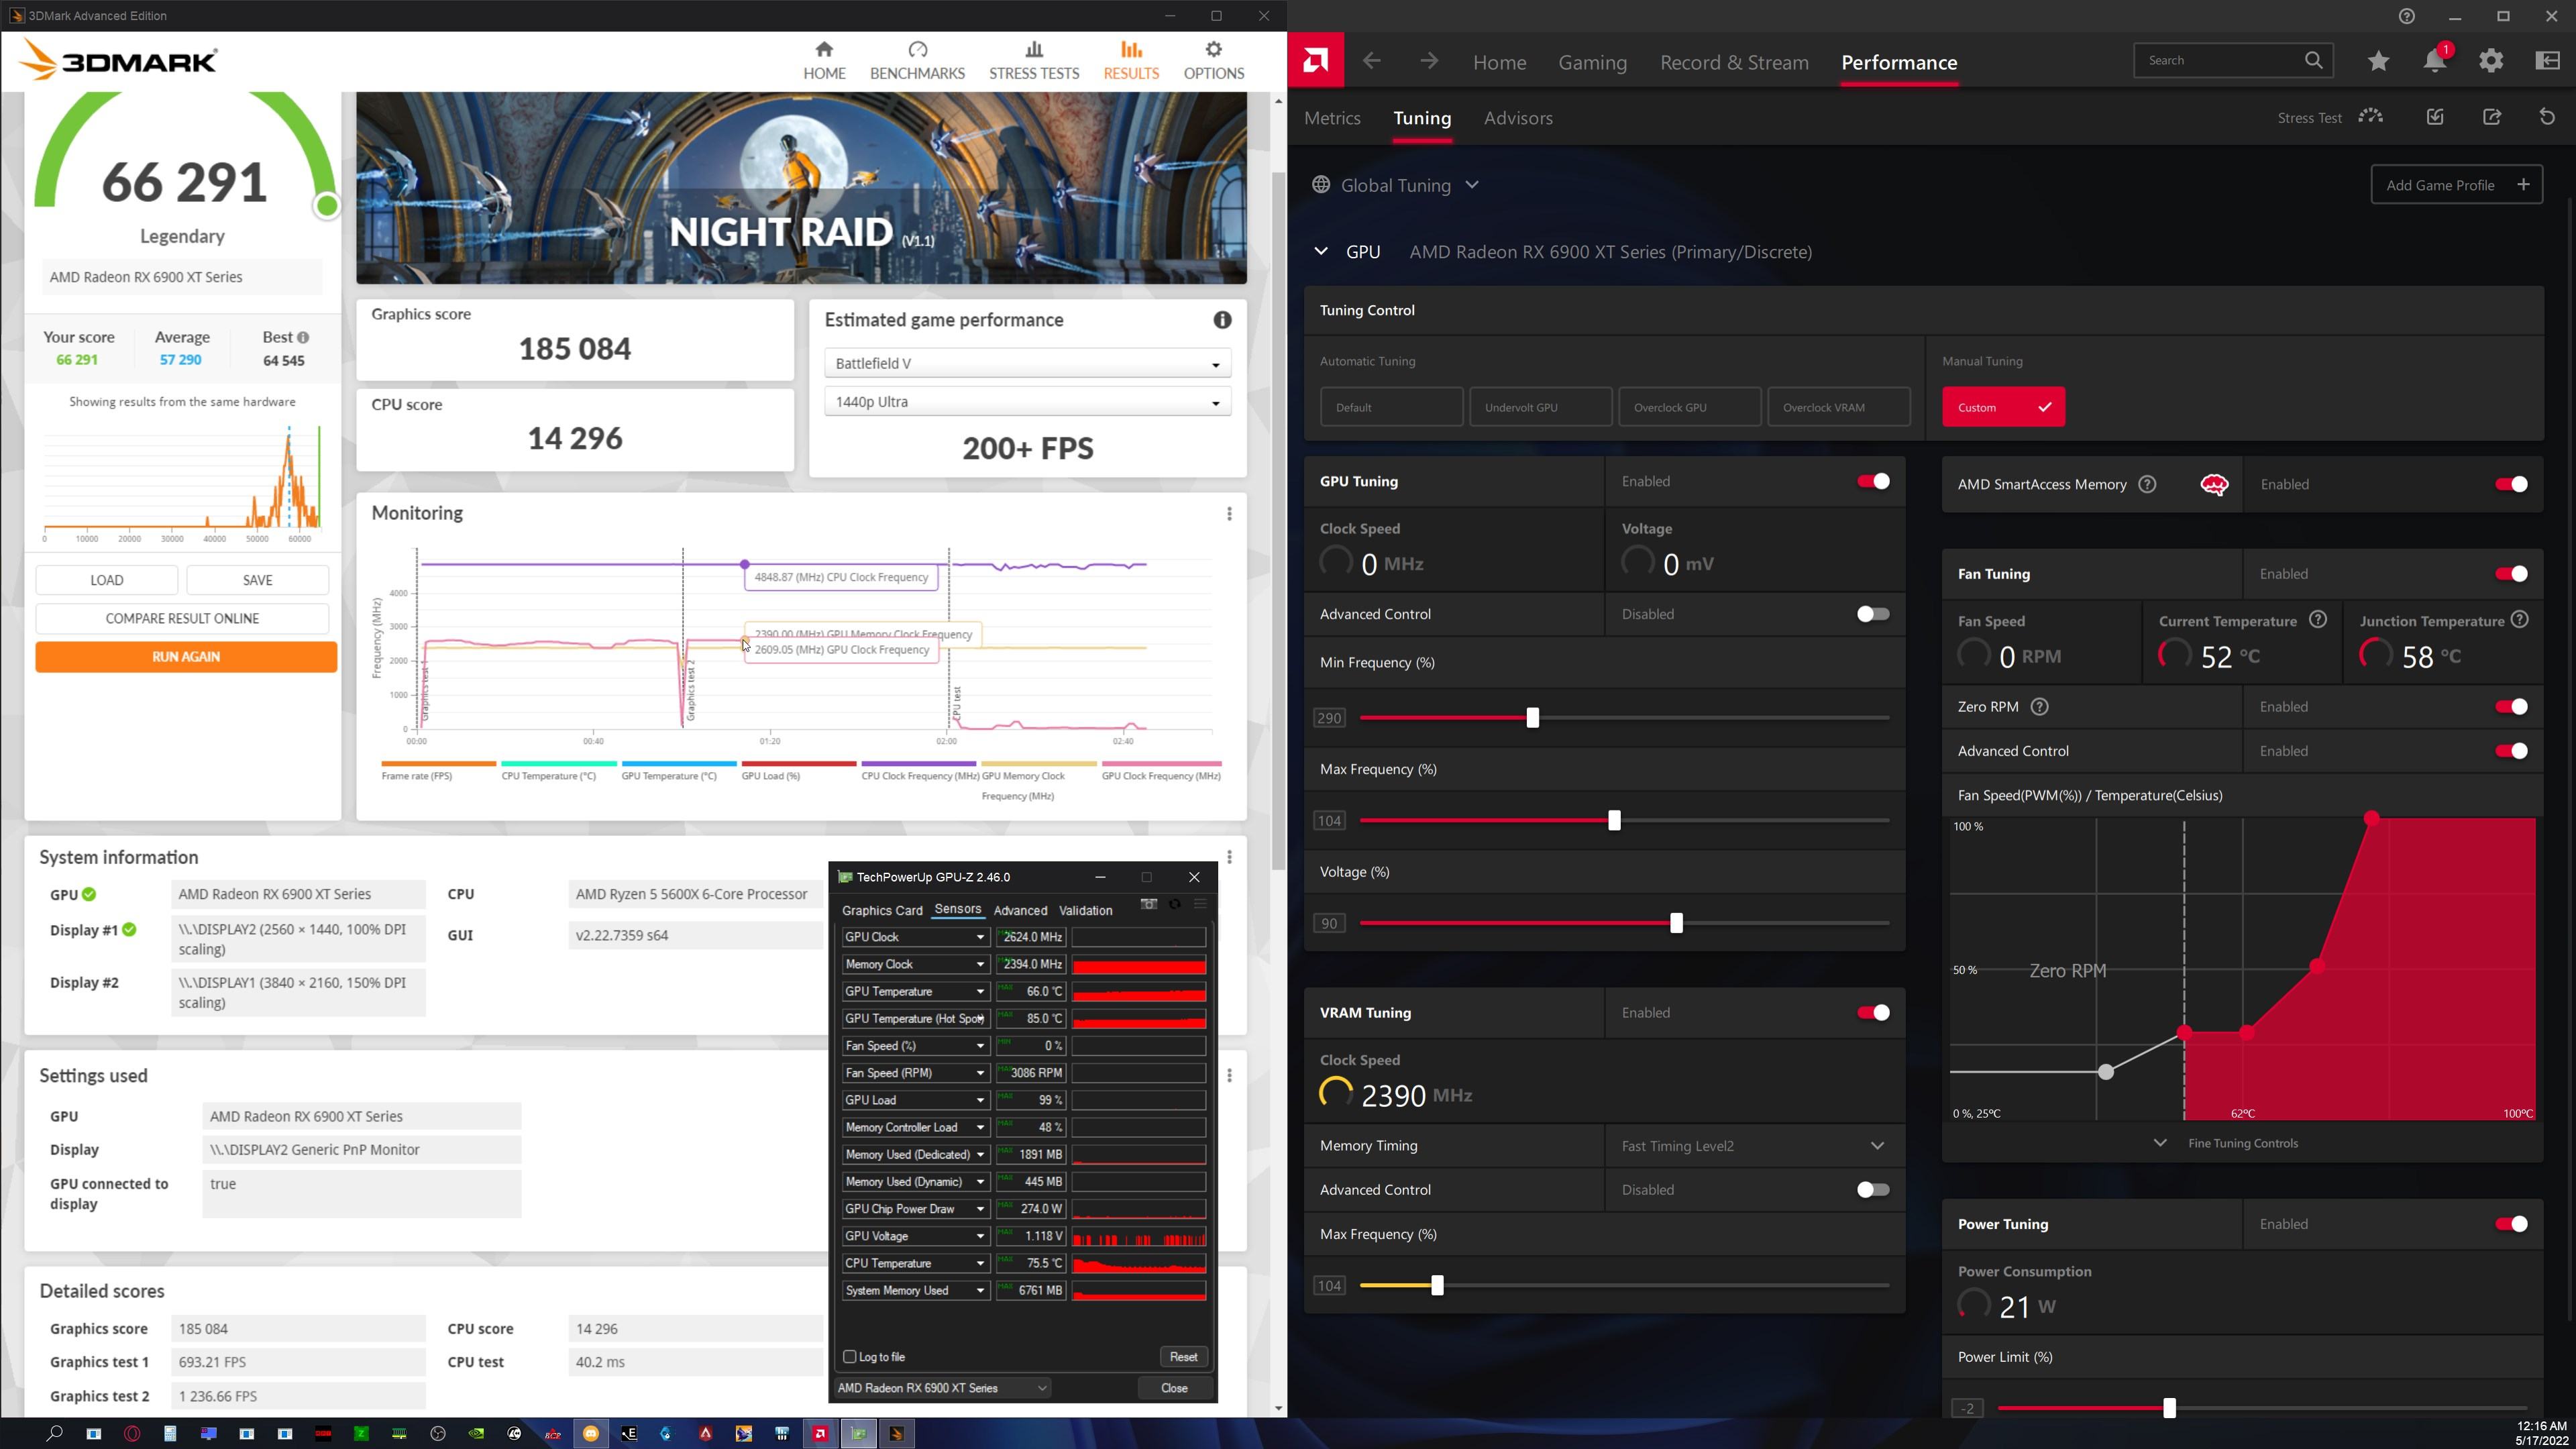Click the Estimated game performance info icon
This screenshot has width=2576, height=1449.
(1222, 320)
